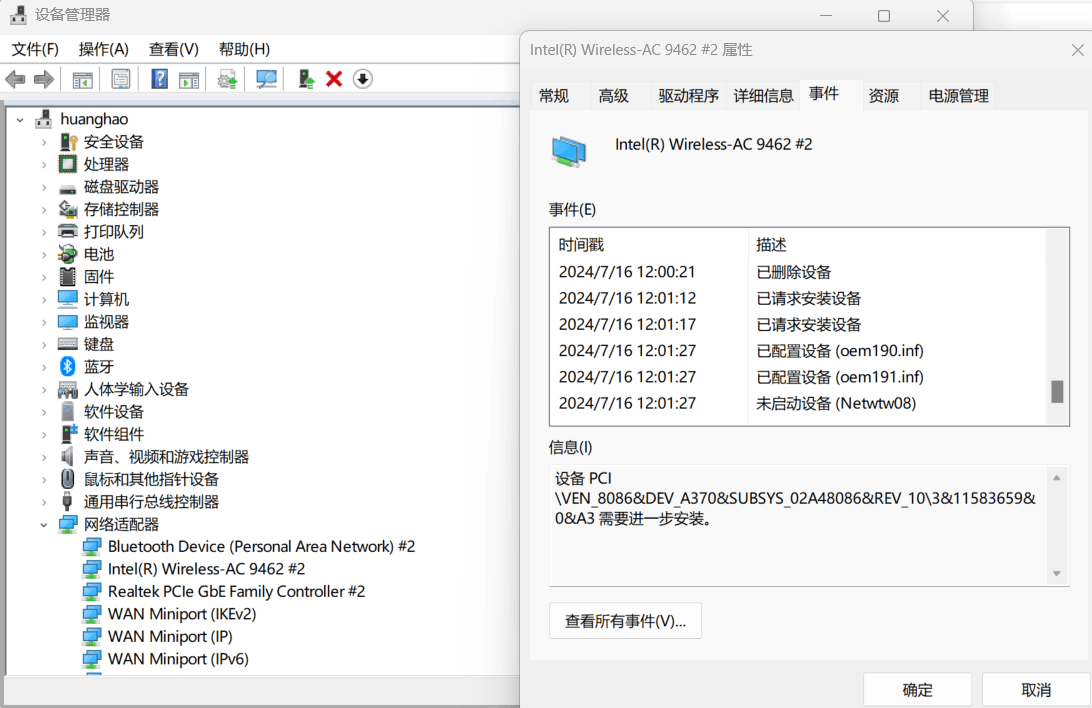
Task: Click the info box scroll-up arrow
Action: click(1056, 478)
